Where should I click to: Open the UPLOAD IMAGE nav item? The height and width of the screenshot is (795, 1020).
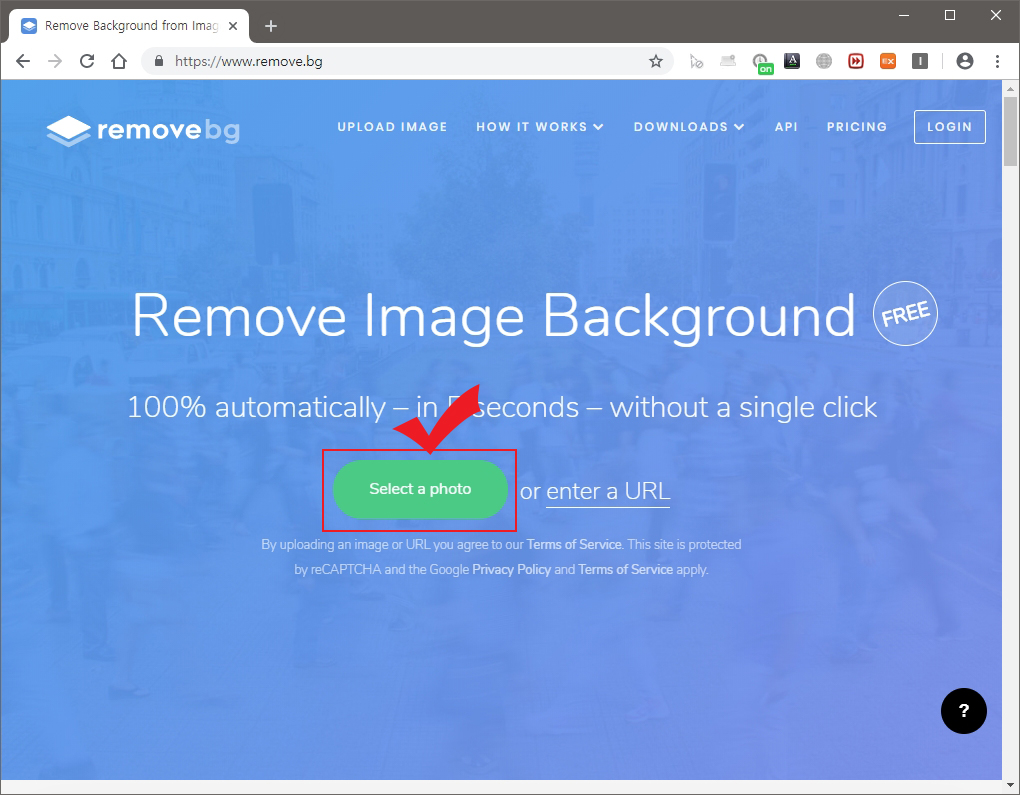click(392, 127)
